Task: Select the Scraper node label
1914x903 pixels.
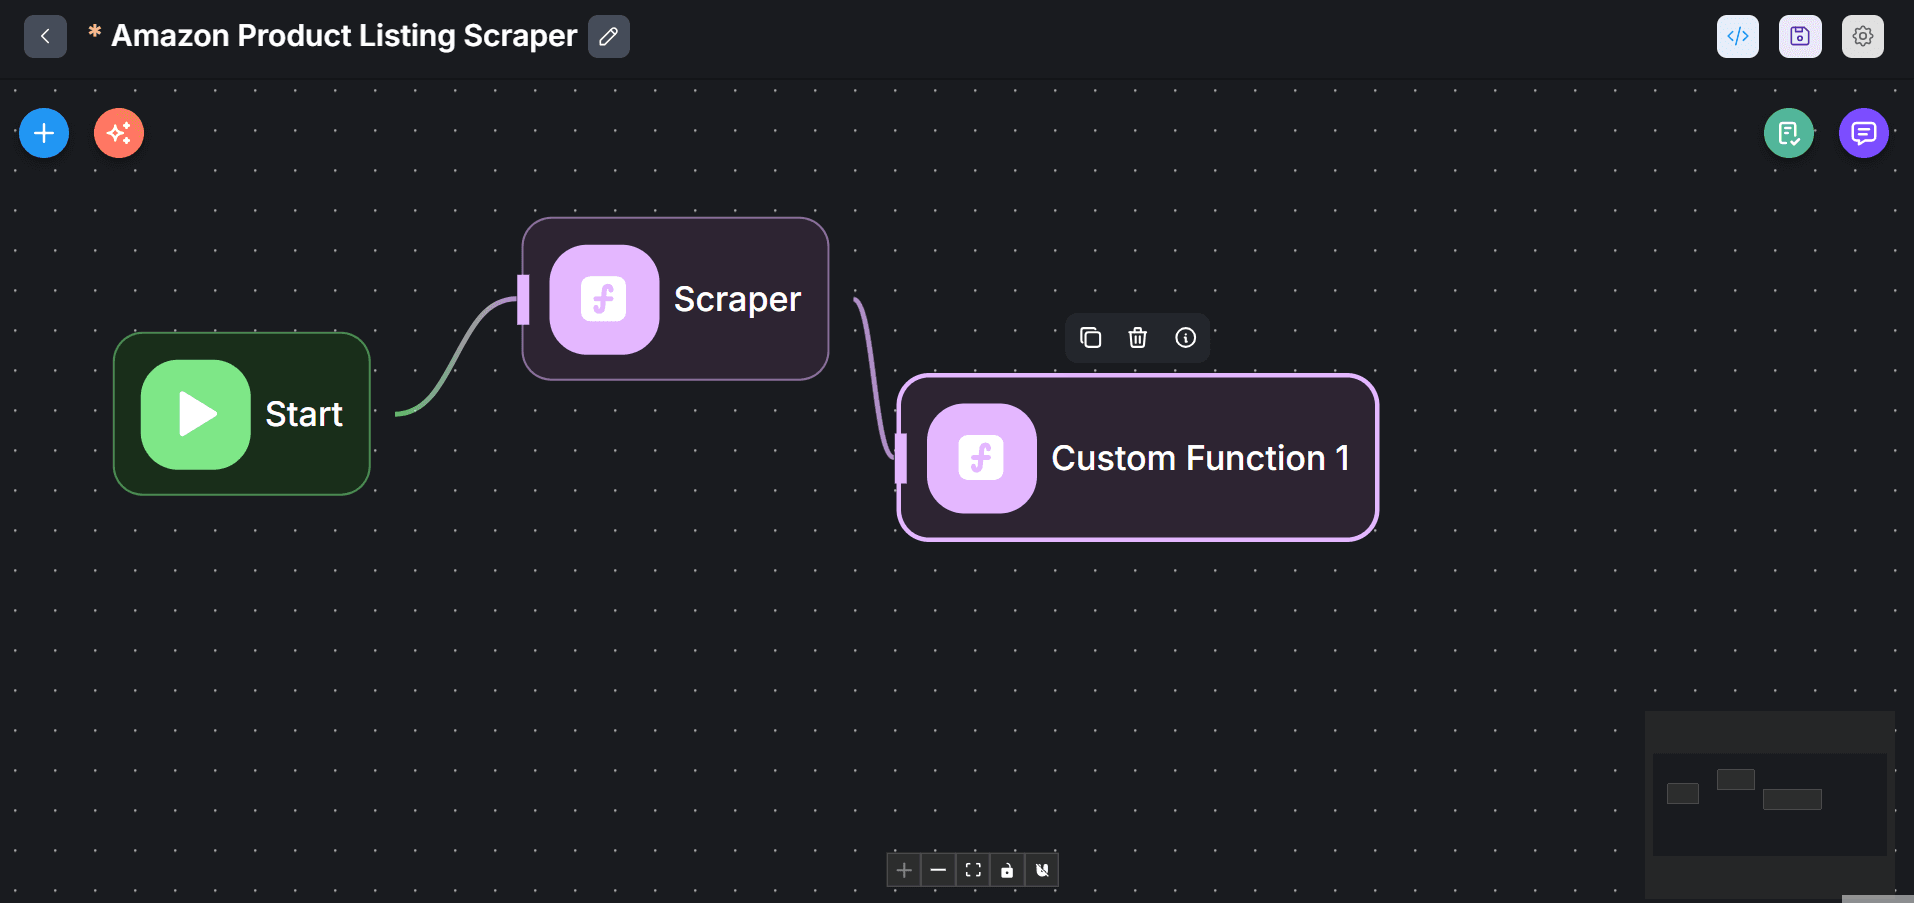Action: 737,299
